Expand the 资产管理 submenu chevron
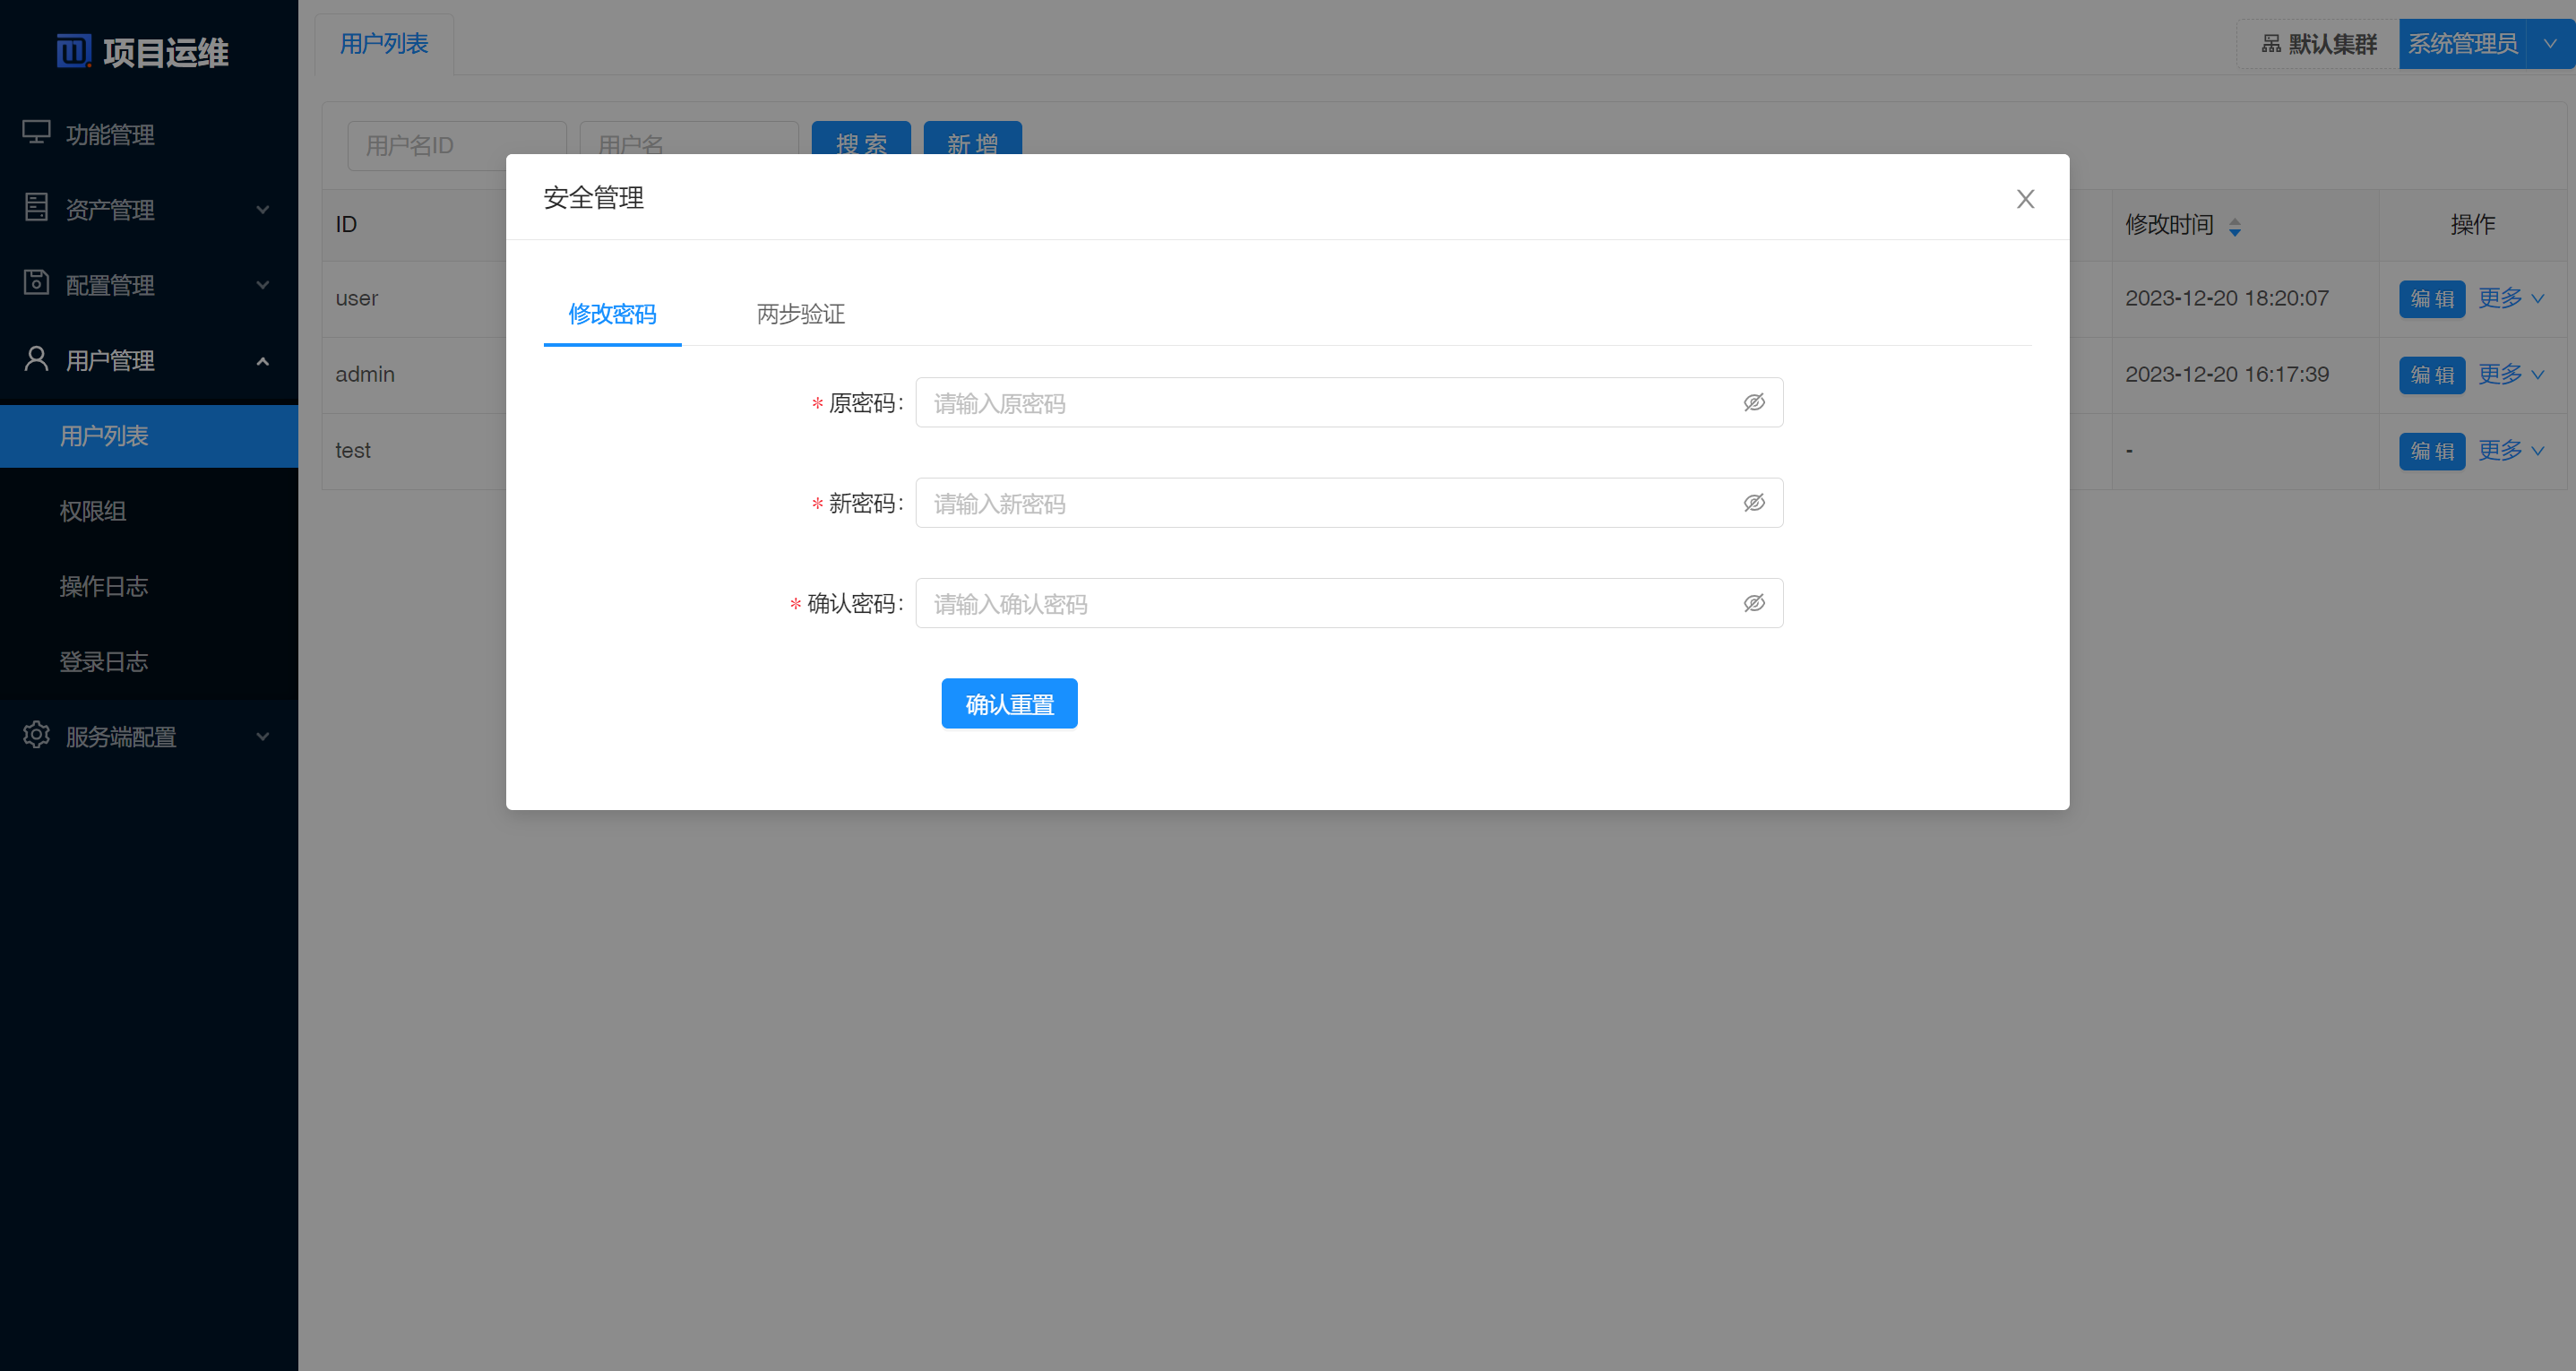2576x1371 pixels. click(x=263, y=209)
